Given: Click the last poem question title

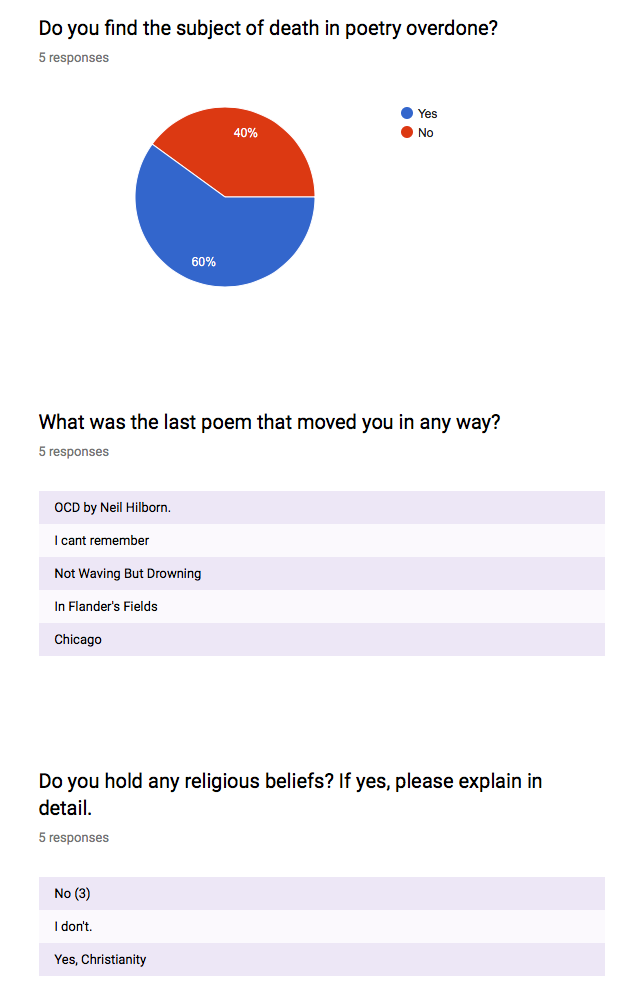Looking at the screenshot, I should point(269,422).
